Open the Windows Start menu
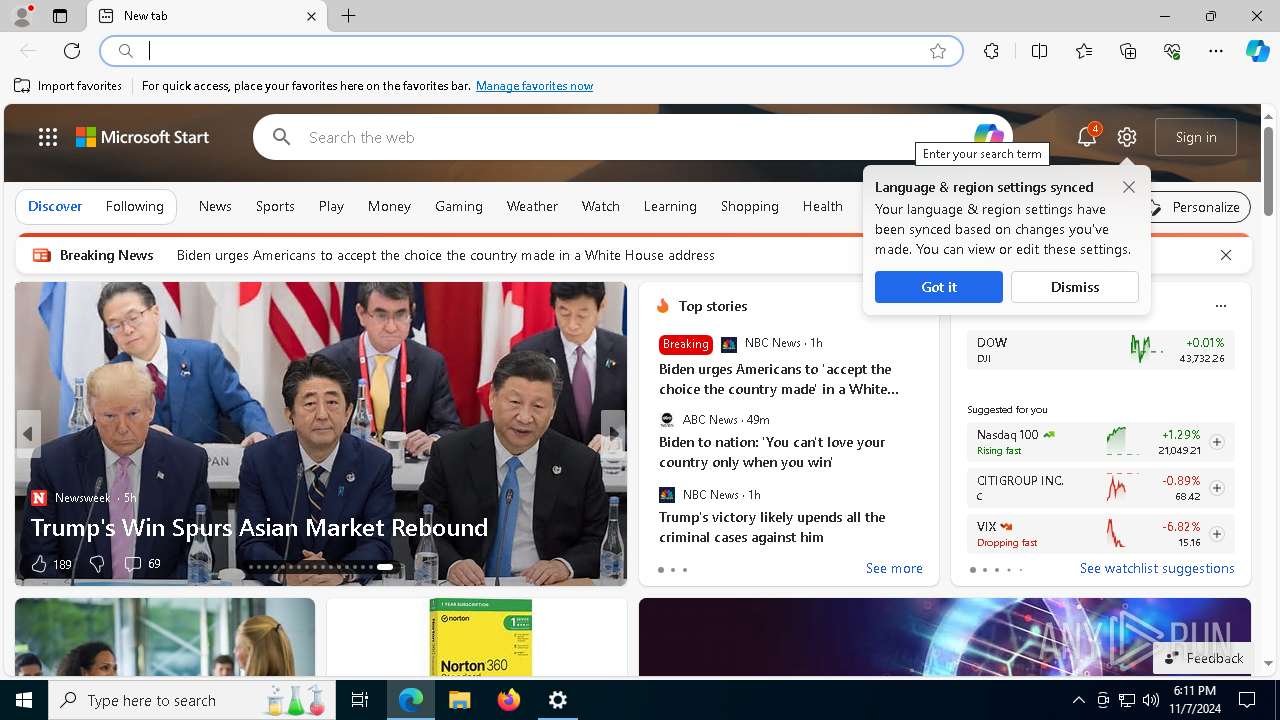 [x=24, y=700]
